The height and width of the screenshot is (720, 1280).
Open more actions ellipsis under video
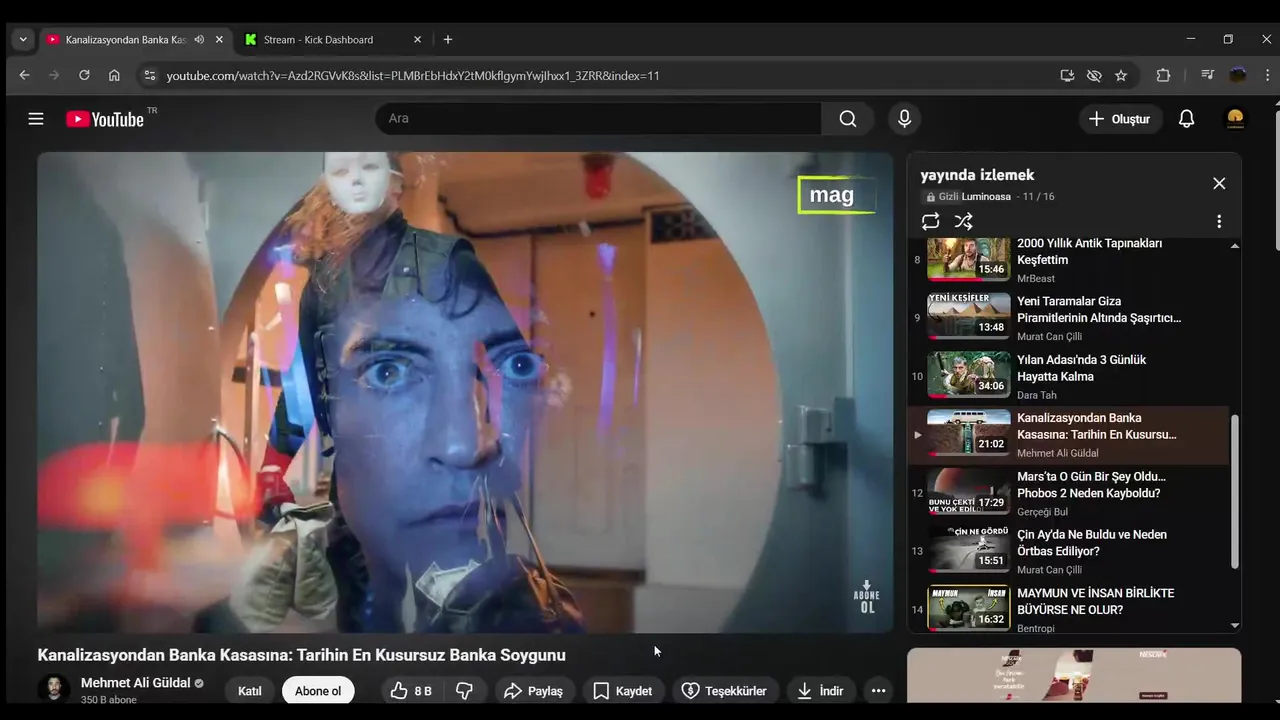pos(878,691)
